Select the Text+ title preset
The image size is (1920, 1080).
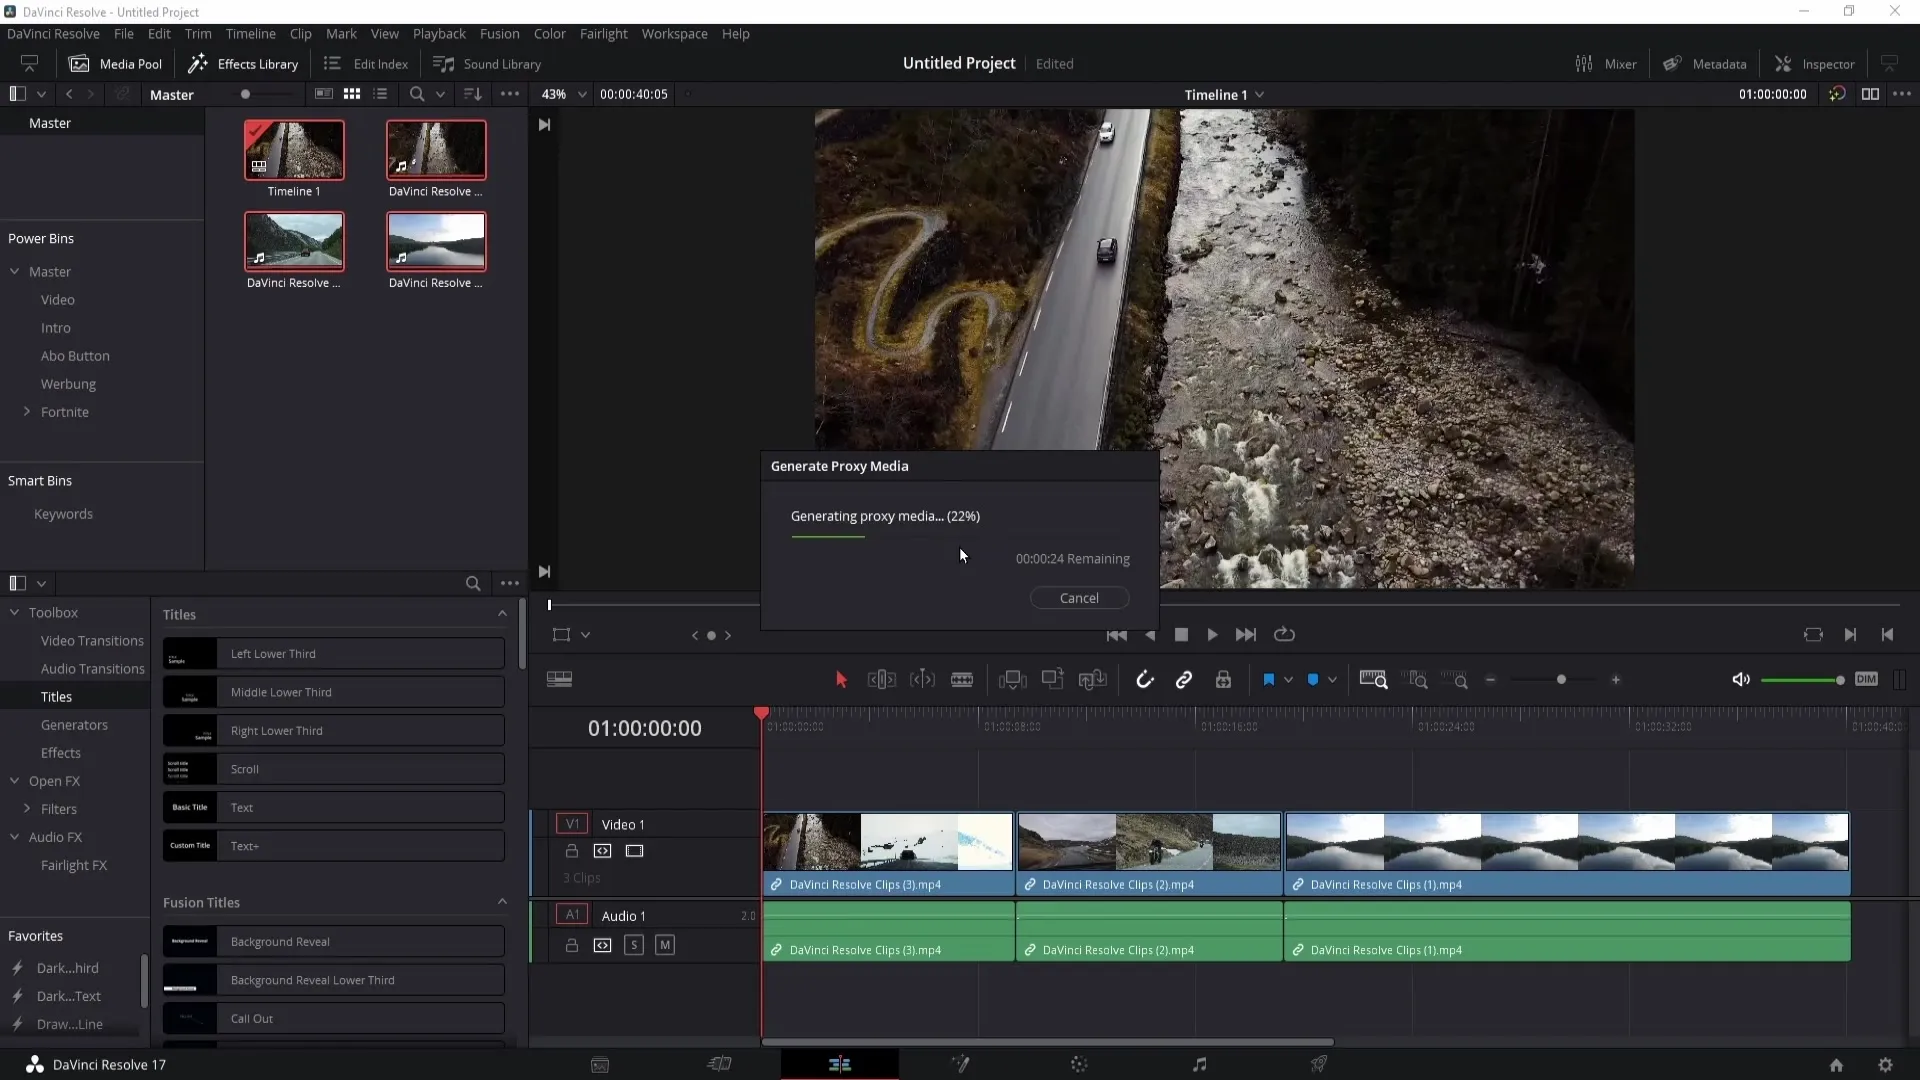(x=333, y=846)
